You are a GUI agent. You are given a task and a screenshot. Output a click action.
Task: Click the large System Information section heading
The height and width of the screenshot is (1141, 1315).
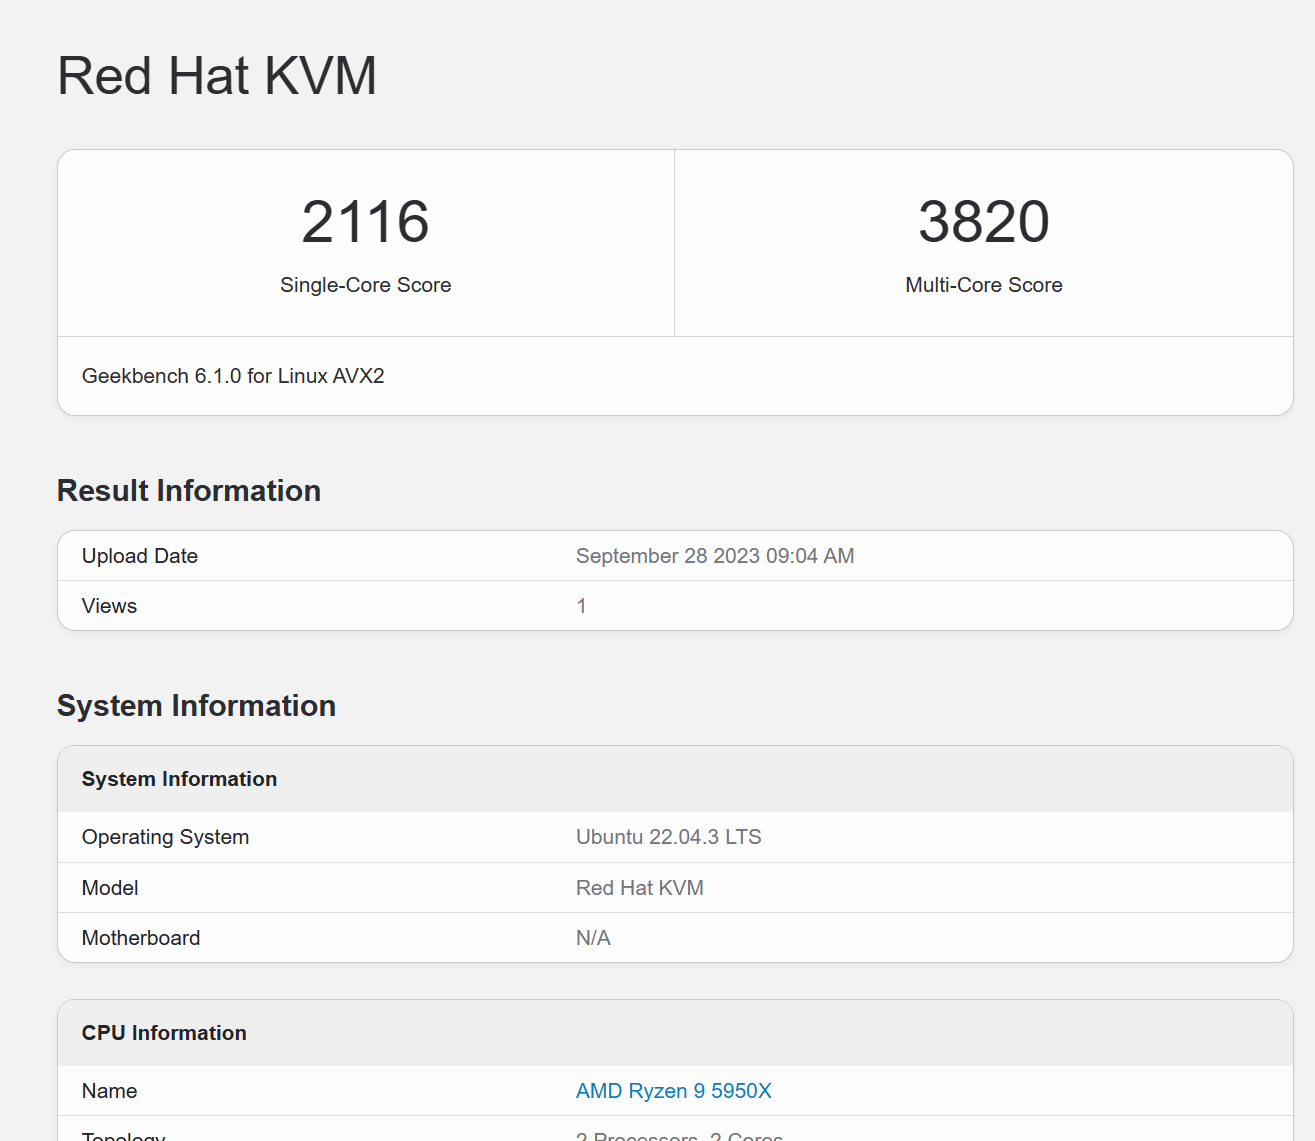tap(196, 706)
